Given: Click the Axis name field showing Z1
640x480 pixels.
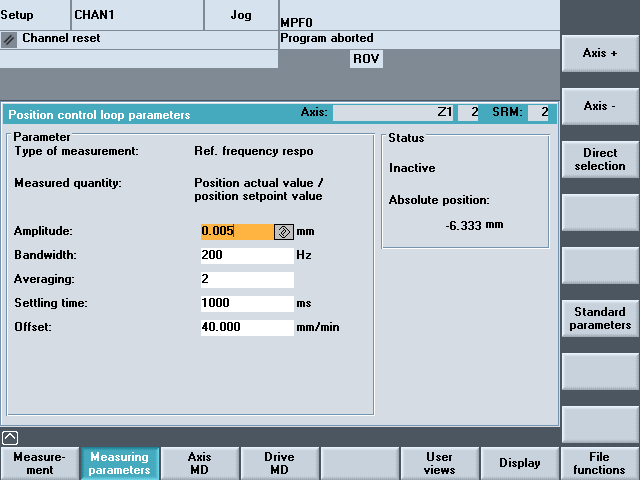Looking at the screenshot, I should click(x=393, y=113).
